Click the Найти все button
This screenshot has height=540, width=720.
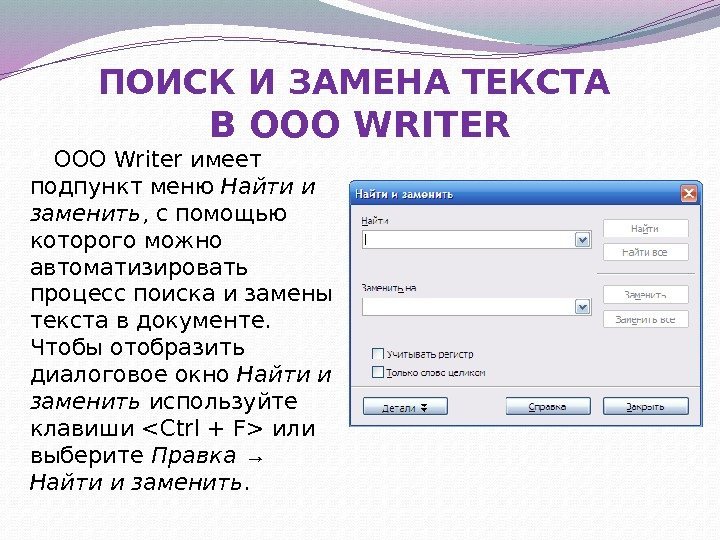[646, 252]
